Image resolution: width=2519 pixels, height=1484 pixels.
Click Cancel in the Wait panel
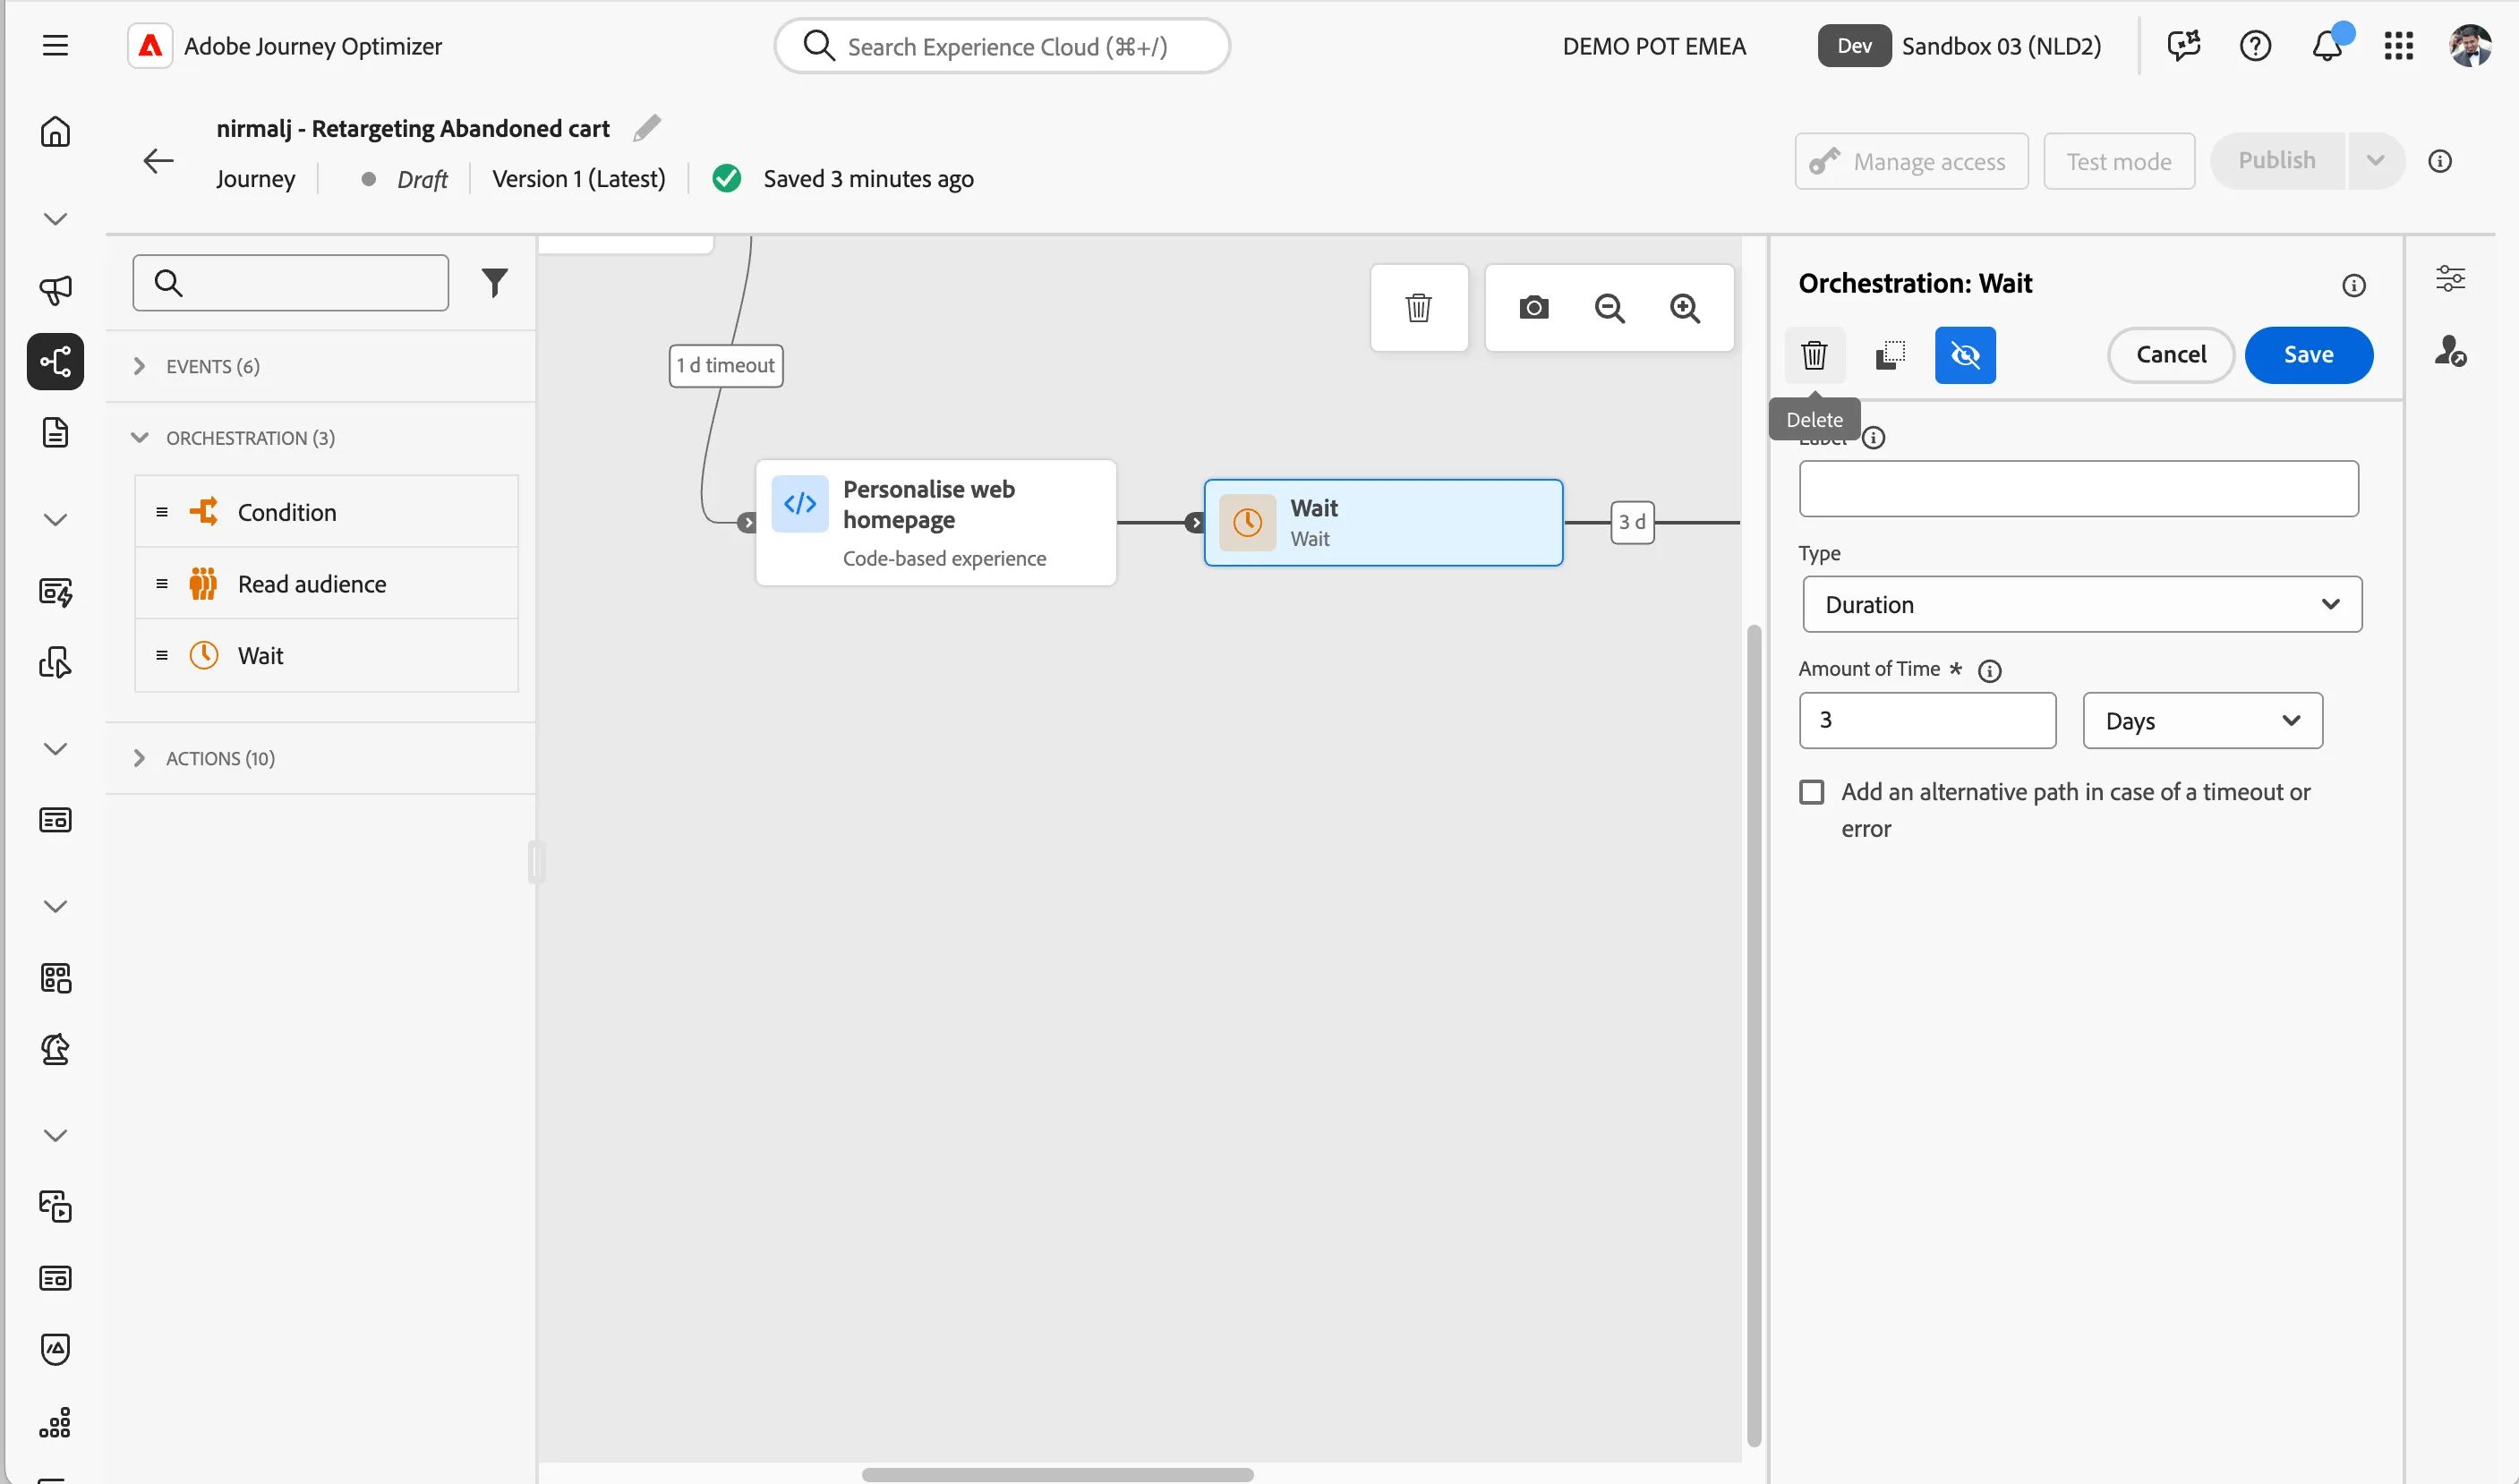[2170, 355]
